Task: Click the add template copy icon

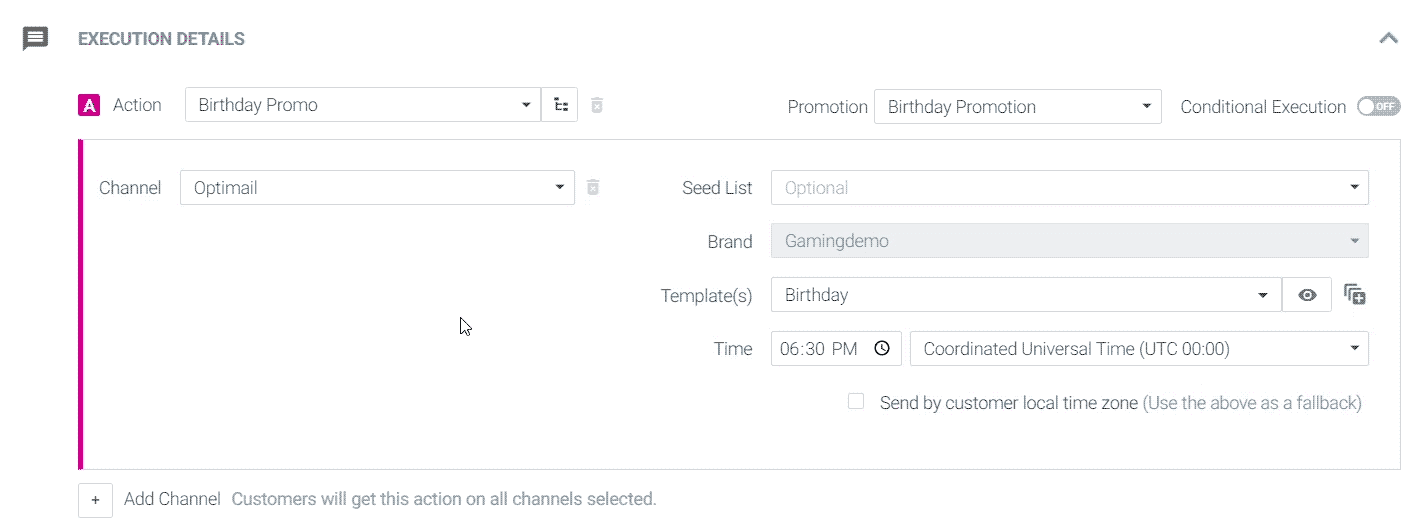Action: (x=1355, y=295)
